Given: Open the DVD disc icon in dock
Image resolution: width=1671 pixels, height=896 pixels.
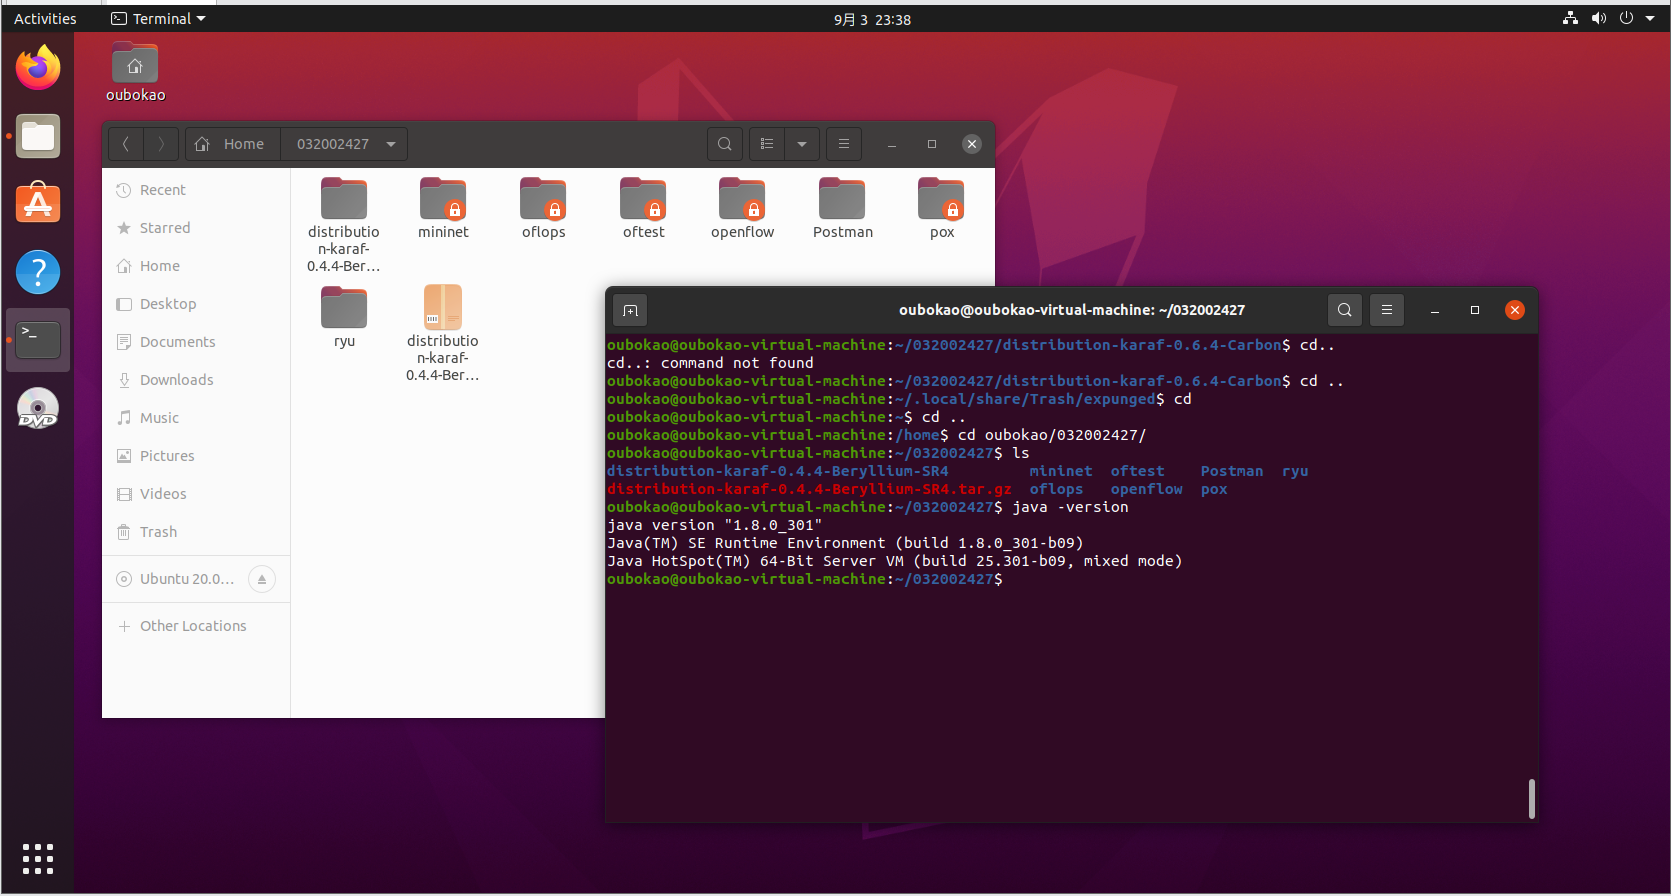Looking at the screenshot, I should [x=38, y=408].
